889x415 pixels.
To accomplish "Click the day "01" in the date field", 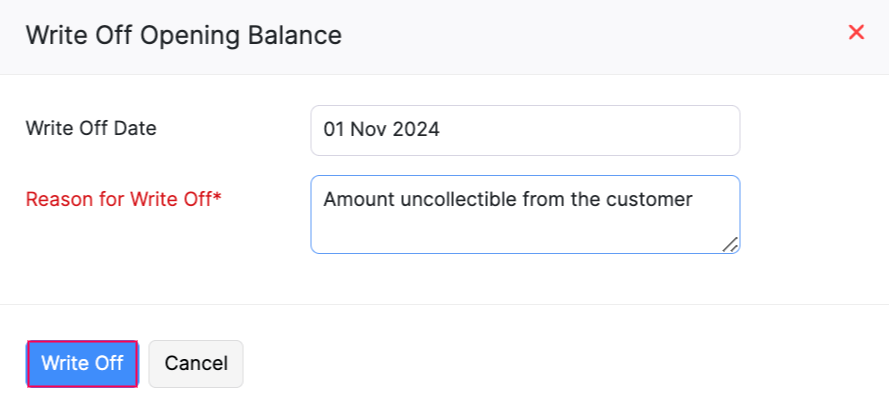I will pyautogui.click(x=334, y=130).
